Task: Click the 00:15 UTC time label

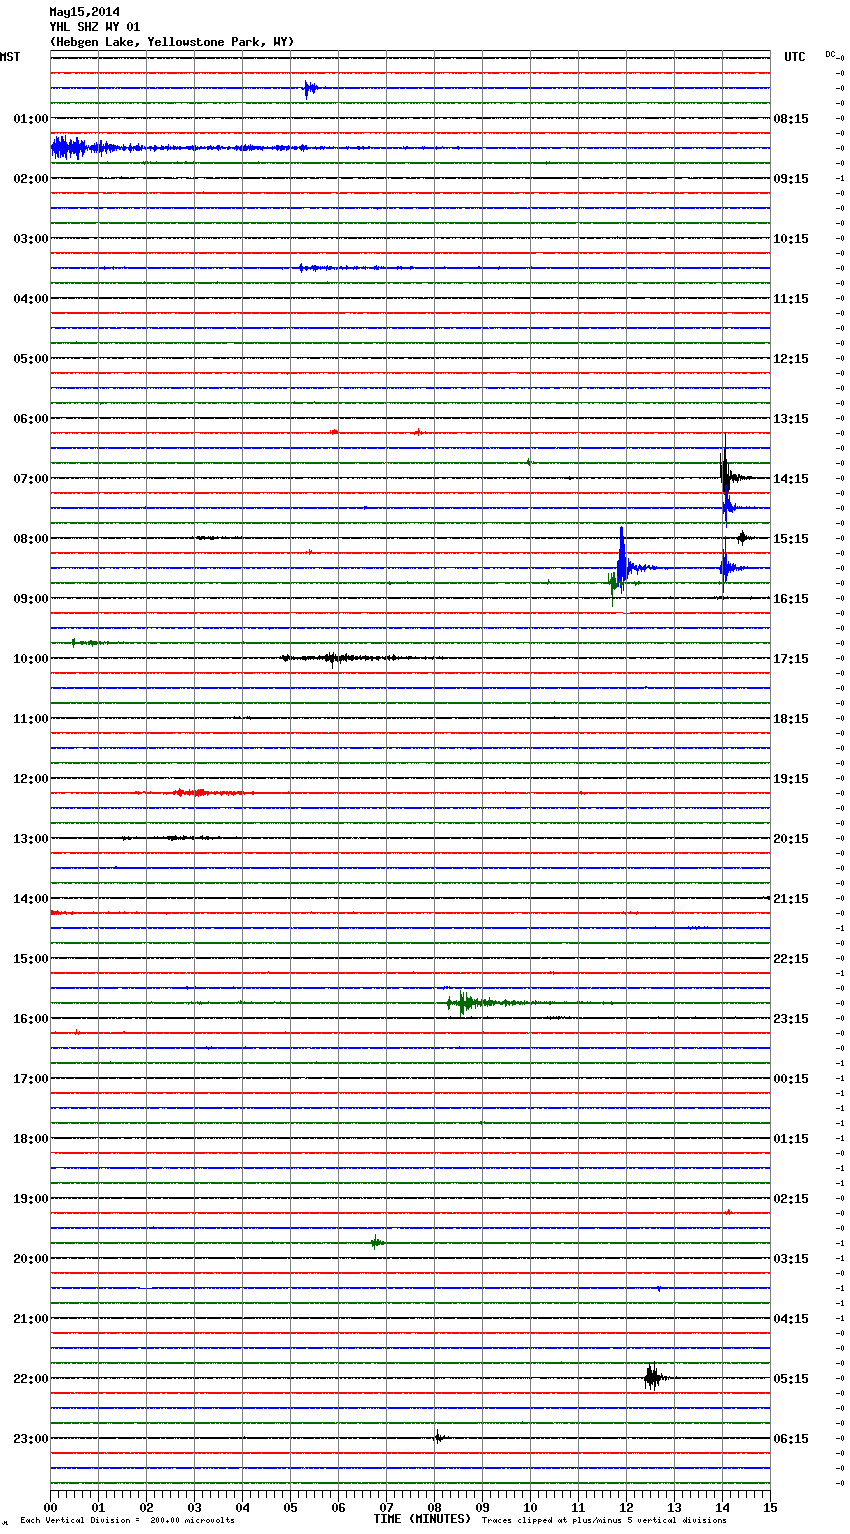Action: (791, 1079)
